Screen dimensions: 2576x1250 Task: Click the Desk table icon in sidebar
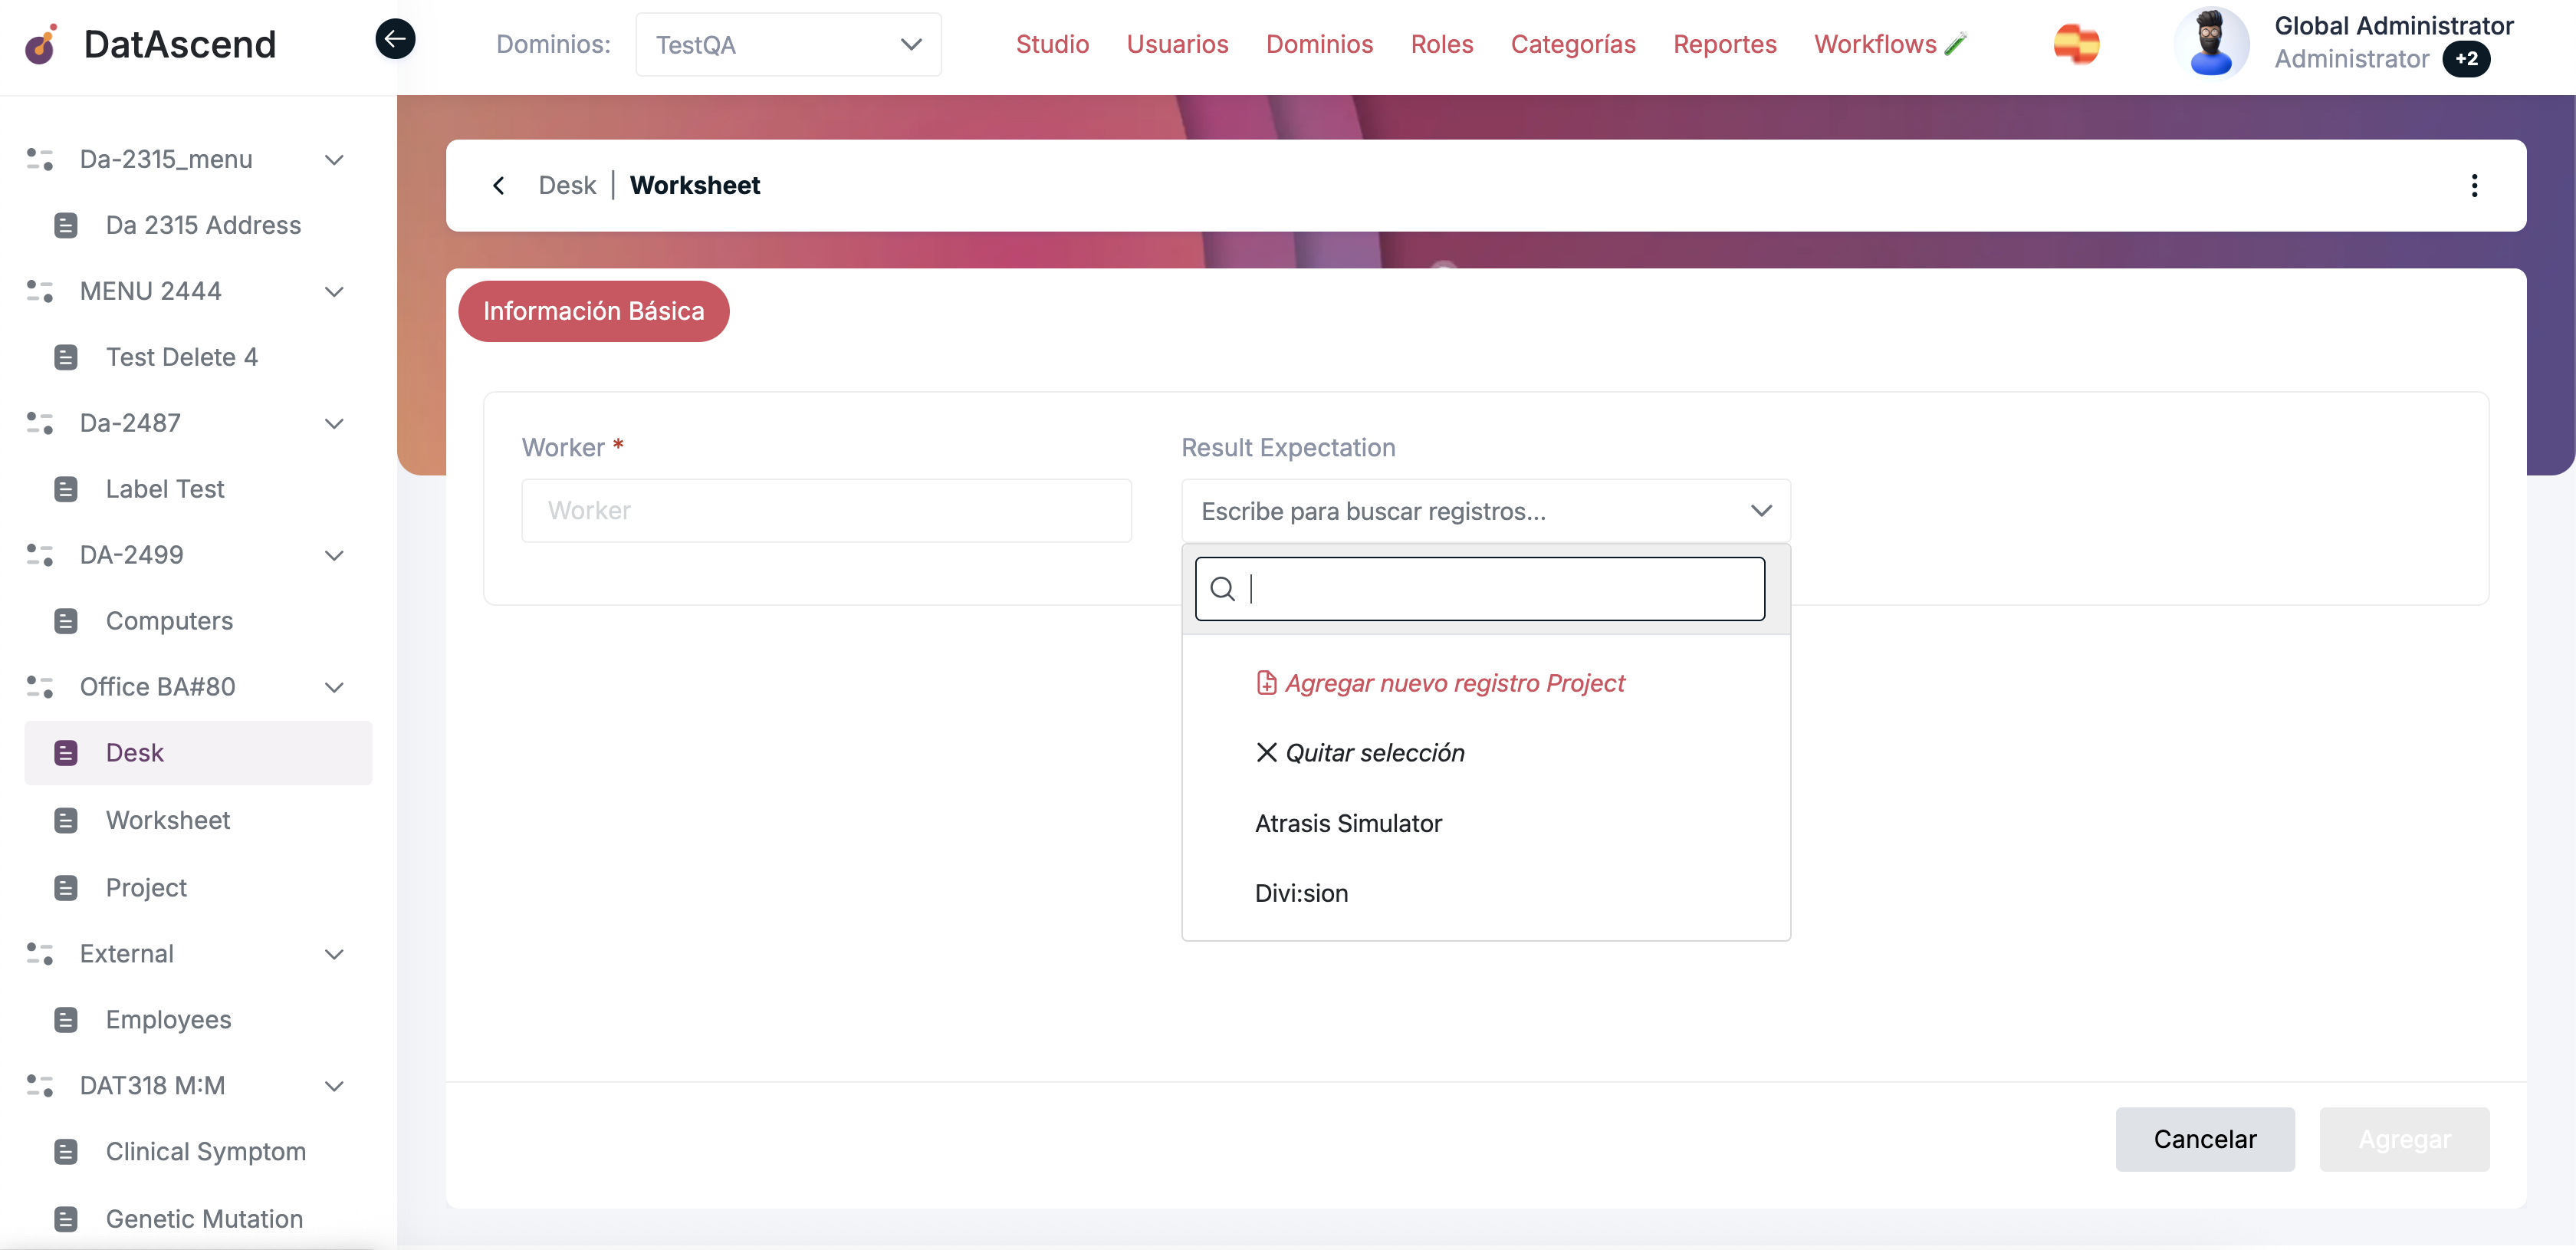tap(67, 752)
